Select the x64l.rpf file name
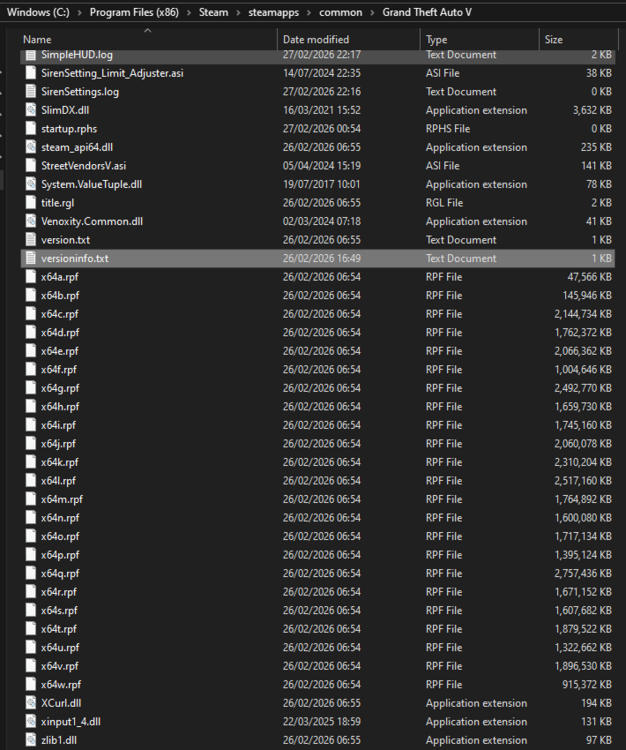Image resolution: width=626 pixels, height=750 pixels. 58,481
